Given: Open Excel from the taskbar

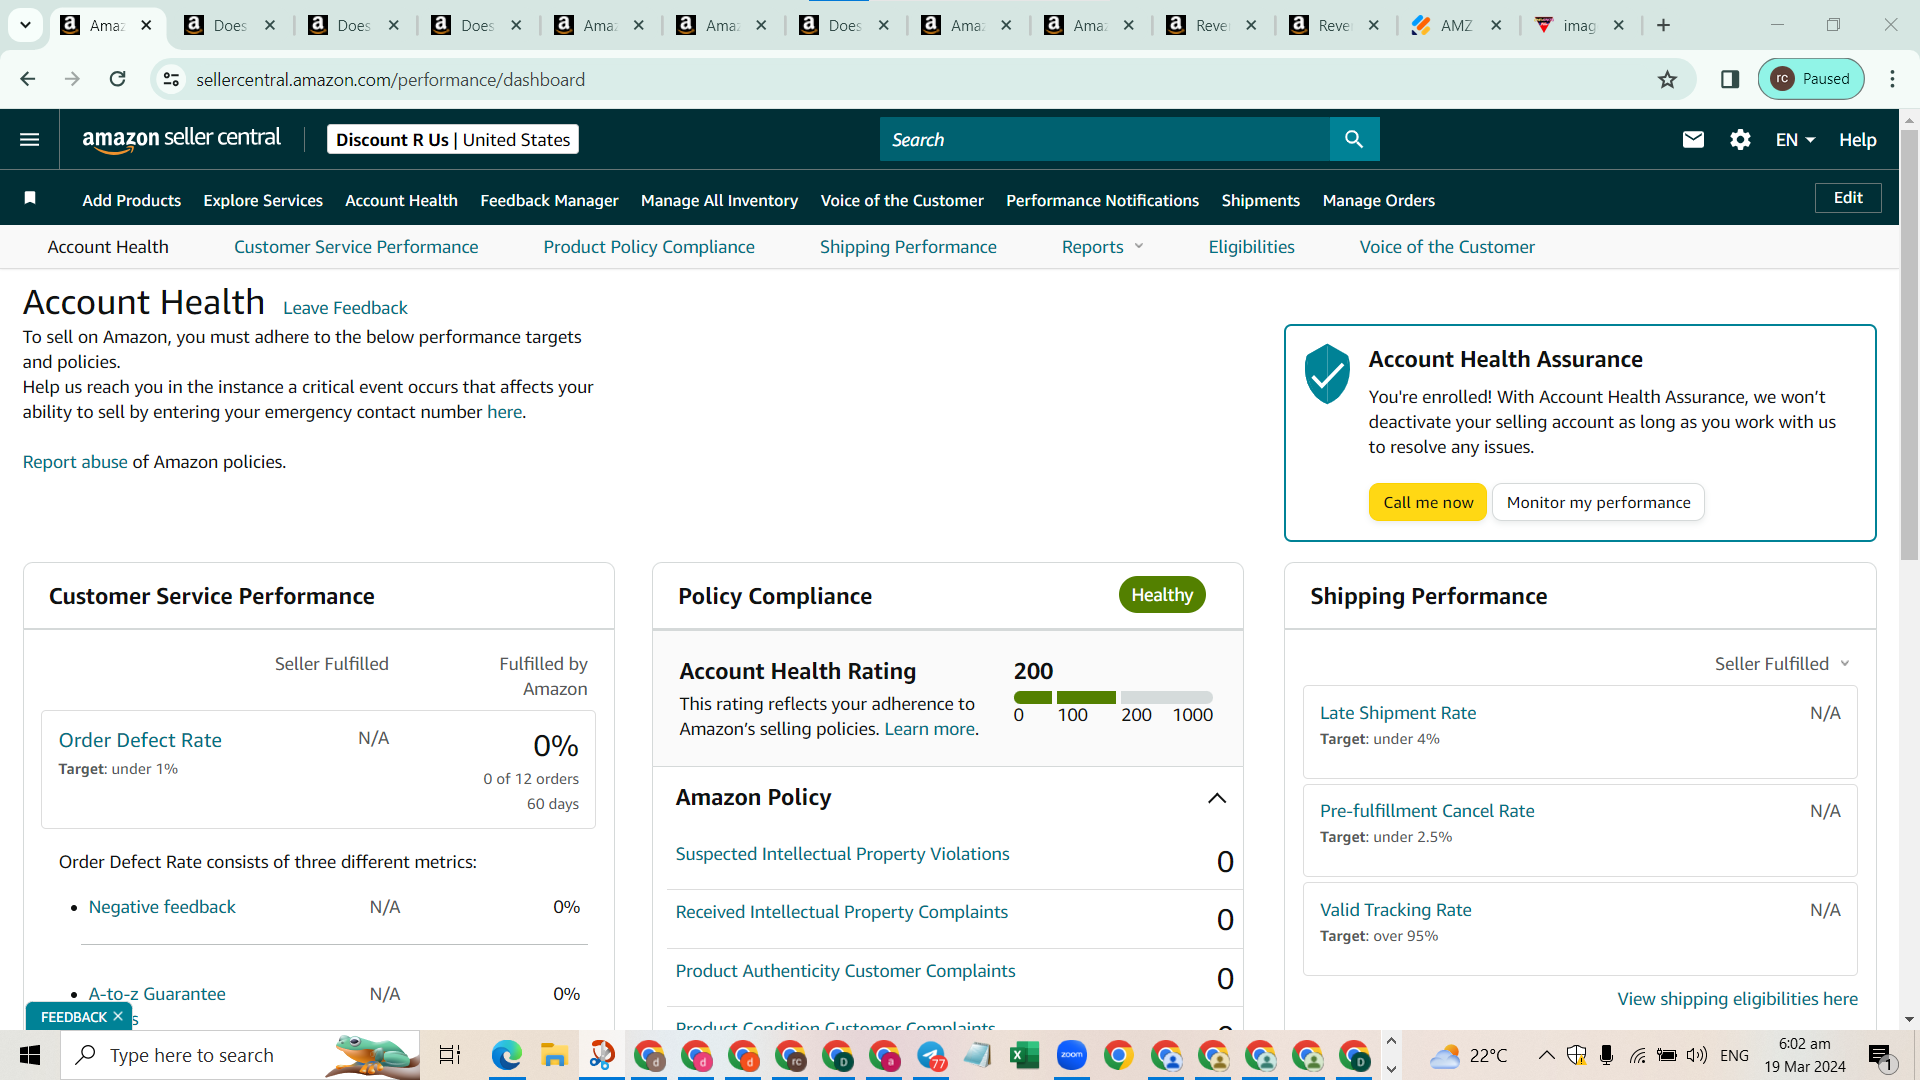Looking at the screenshot, I should pyautogui.click(x=1024, y=1055).
